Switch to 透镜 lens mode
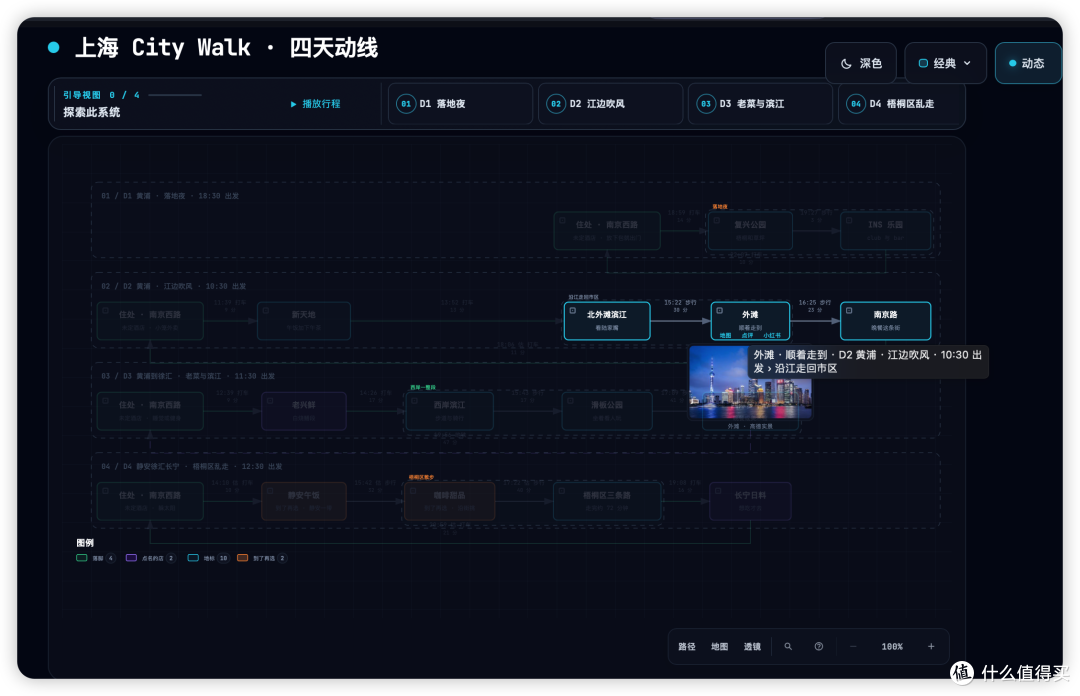Screen dimensions: 1080x696 click(752, 646)
